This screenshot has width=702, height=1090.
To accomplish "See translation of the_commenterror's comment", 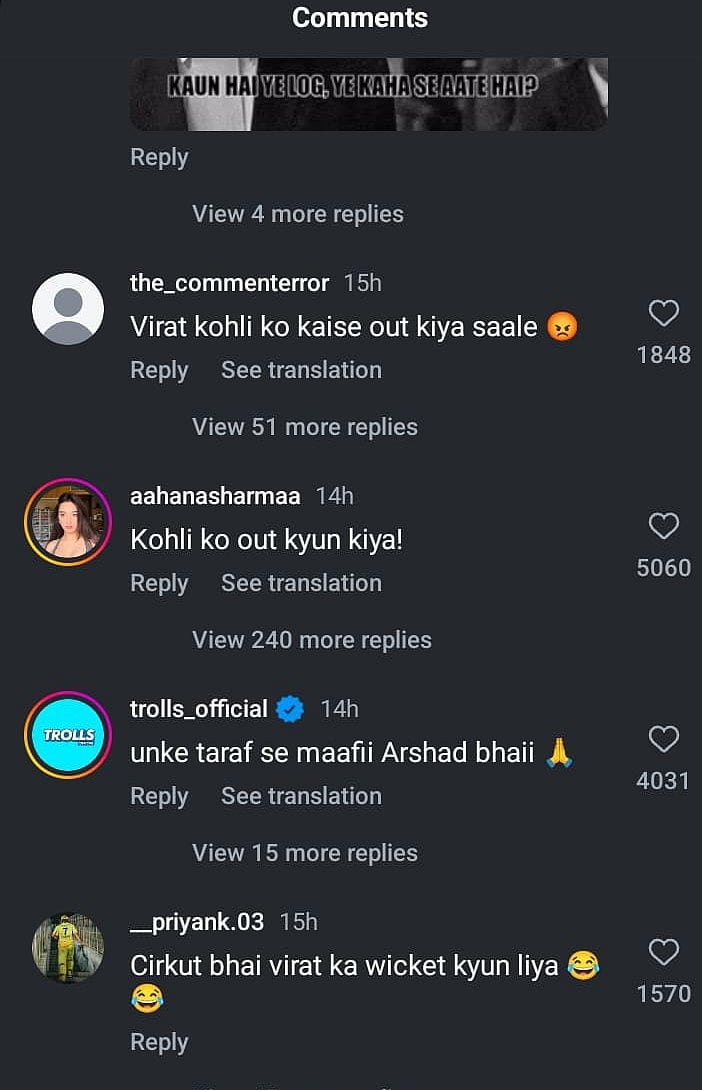I will 301,370.
